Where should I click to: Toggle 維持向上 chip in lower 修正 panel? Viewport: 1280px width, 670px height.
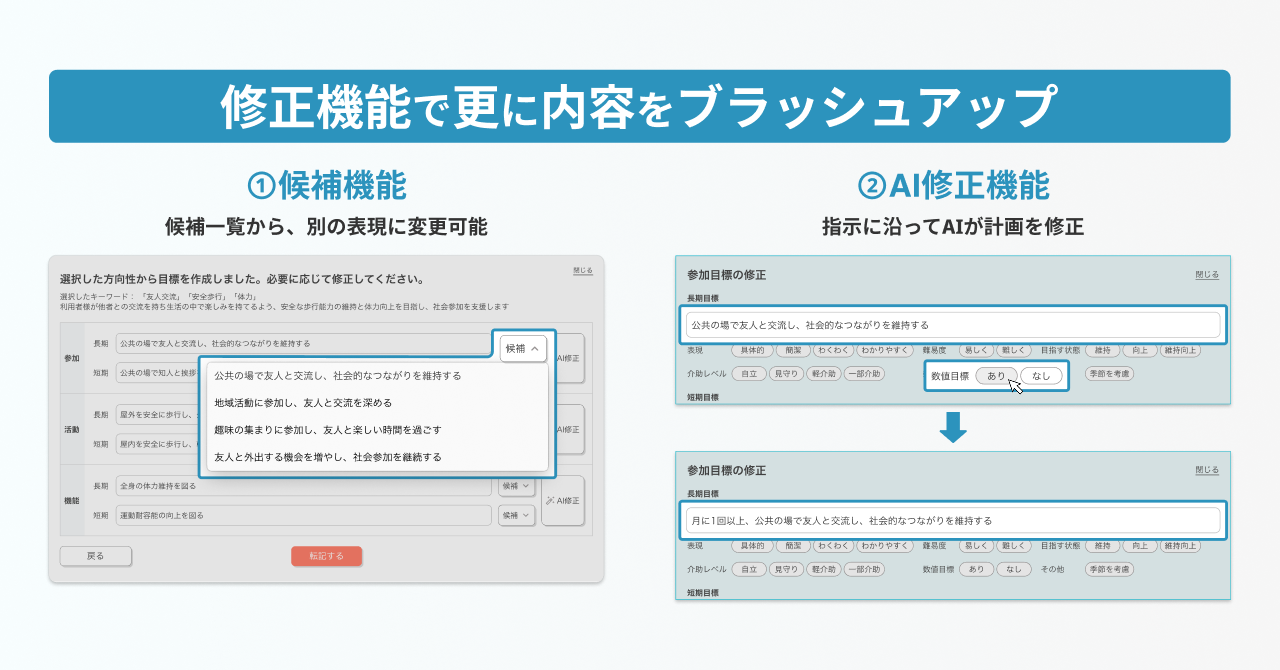pos(1180,546)
